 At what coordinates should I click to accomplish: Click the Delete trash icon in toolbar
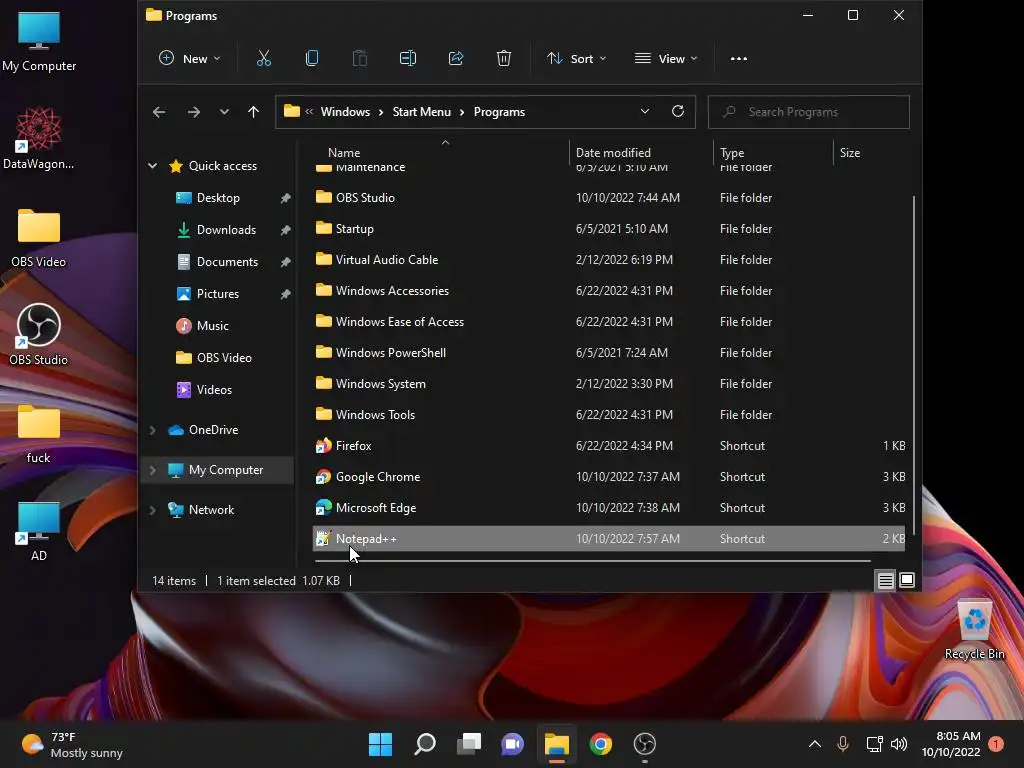click(504, 59)
